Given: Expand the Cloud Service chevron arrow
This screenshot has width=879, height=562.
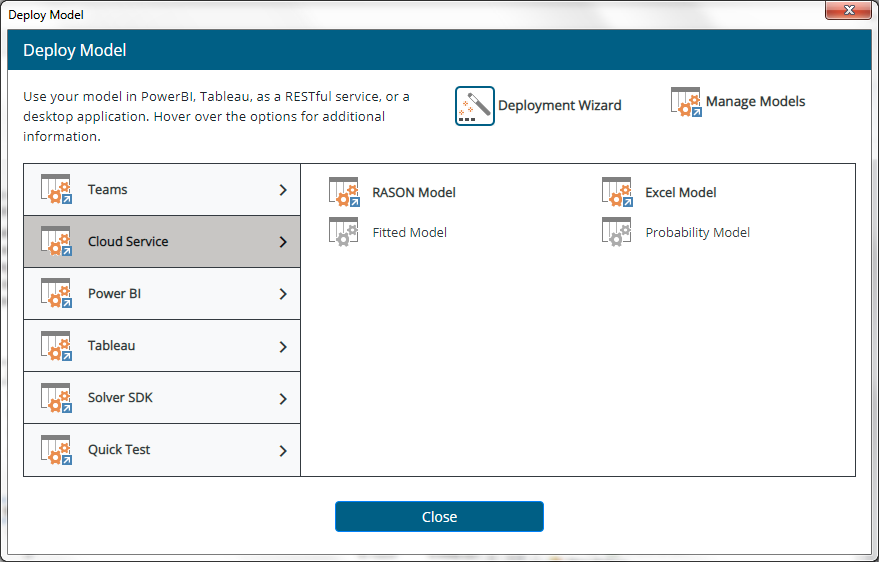Looking at the screenshot, I should (x=283, y=242).
